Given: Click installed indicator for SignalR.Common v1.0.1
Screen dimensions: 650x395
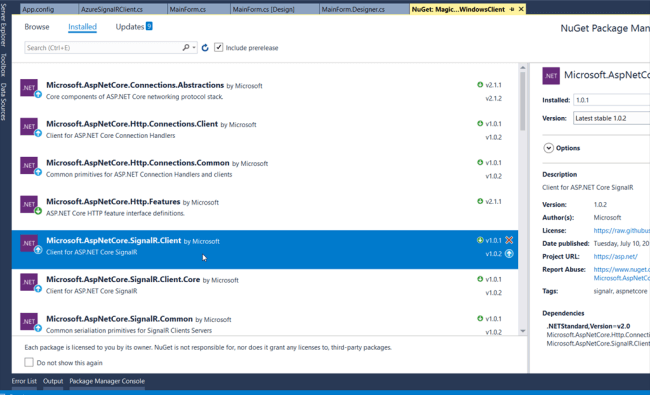Looking at the screenshot, I should point(480,318).
